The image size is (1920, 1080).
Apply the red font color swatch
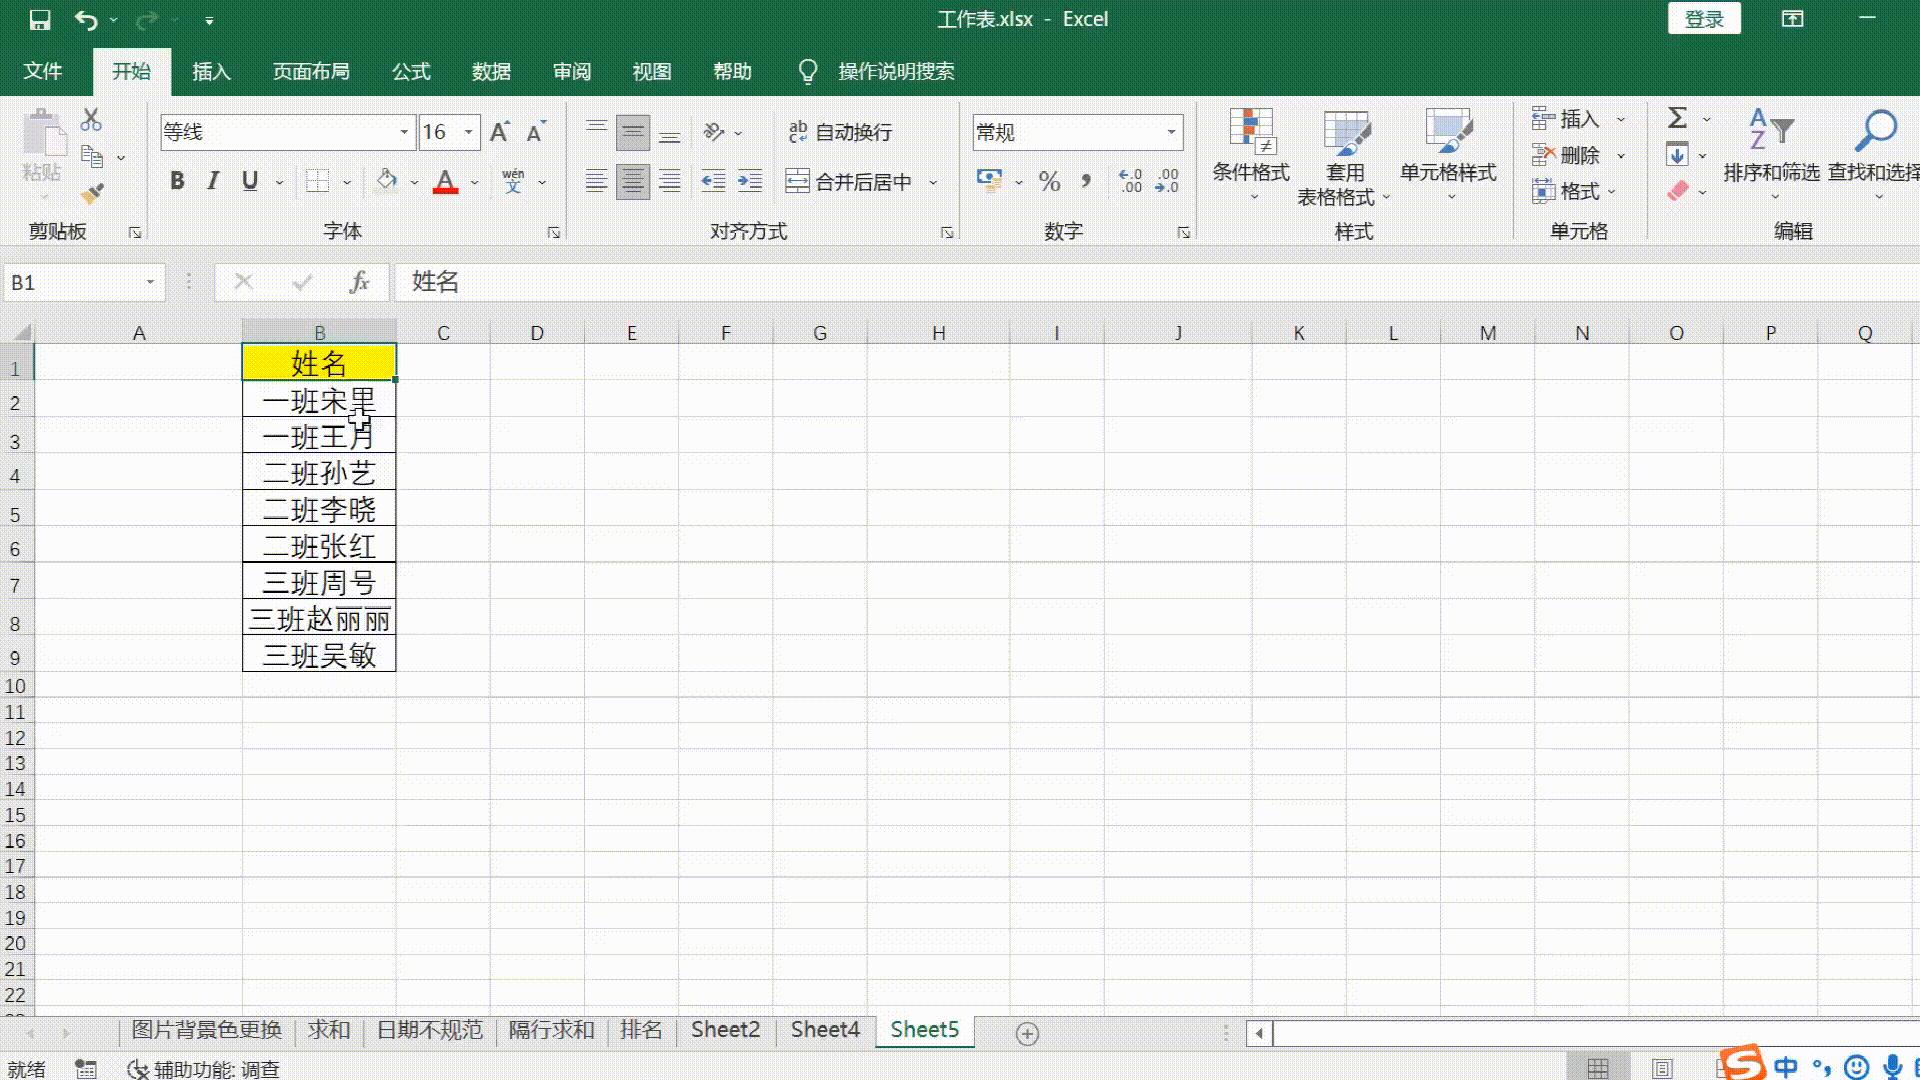(446, 182)
